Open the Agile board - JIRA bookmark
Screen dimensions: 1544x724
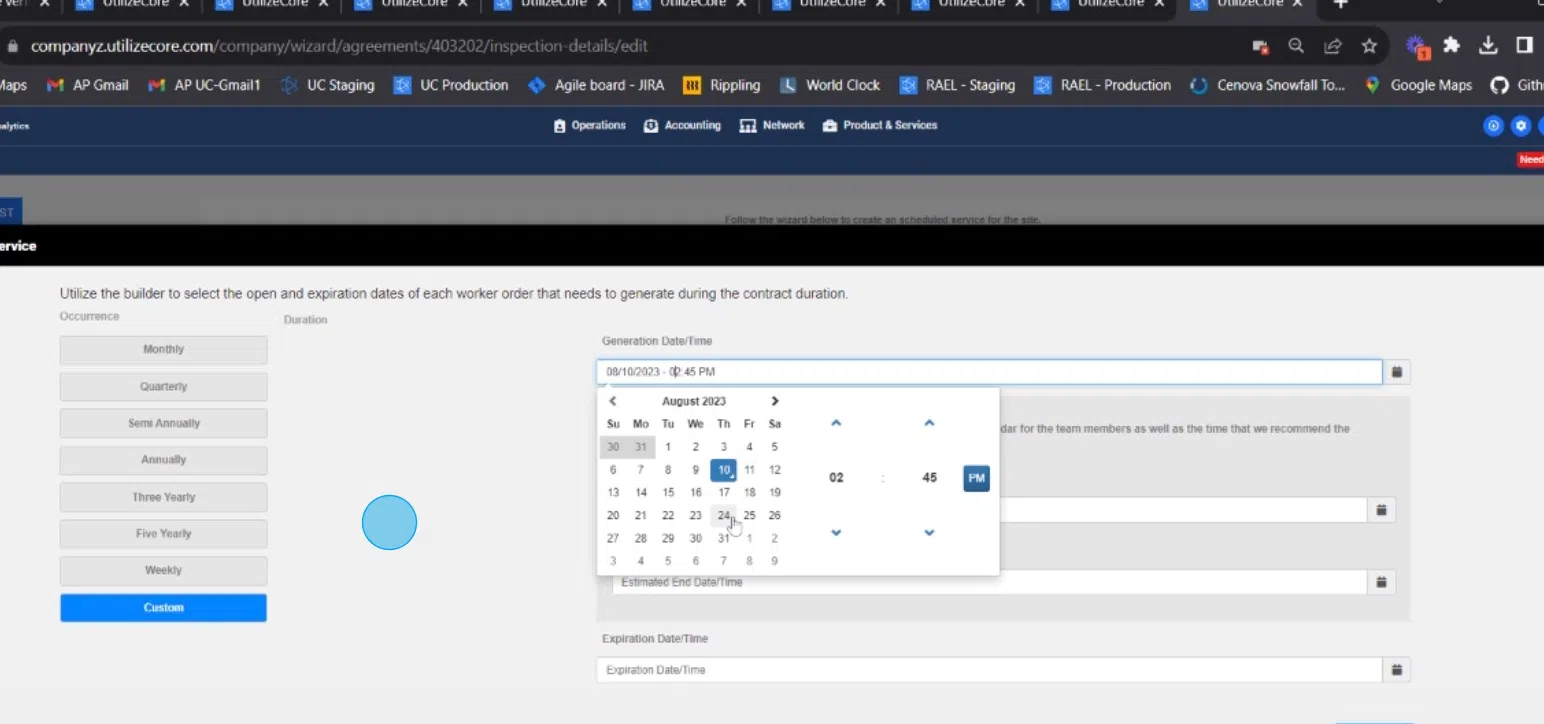pos(596,85)
